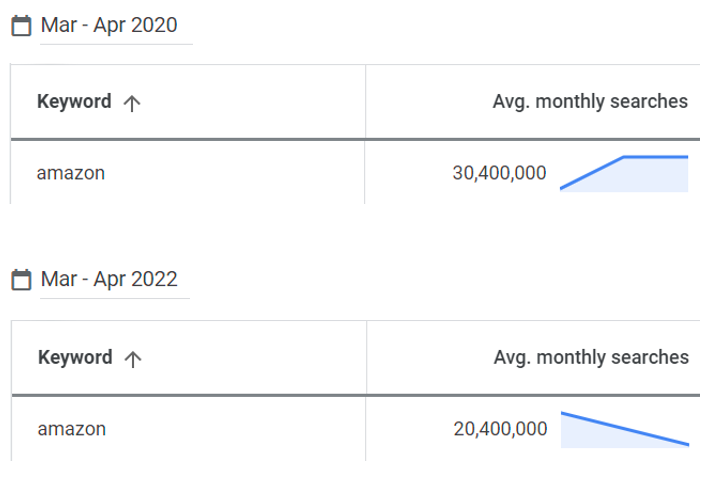Open the Mar - Apr 2022 date range picker
Screen dimensions: 709x480
109,279
